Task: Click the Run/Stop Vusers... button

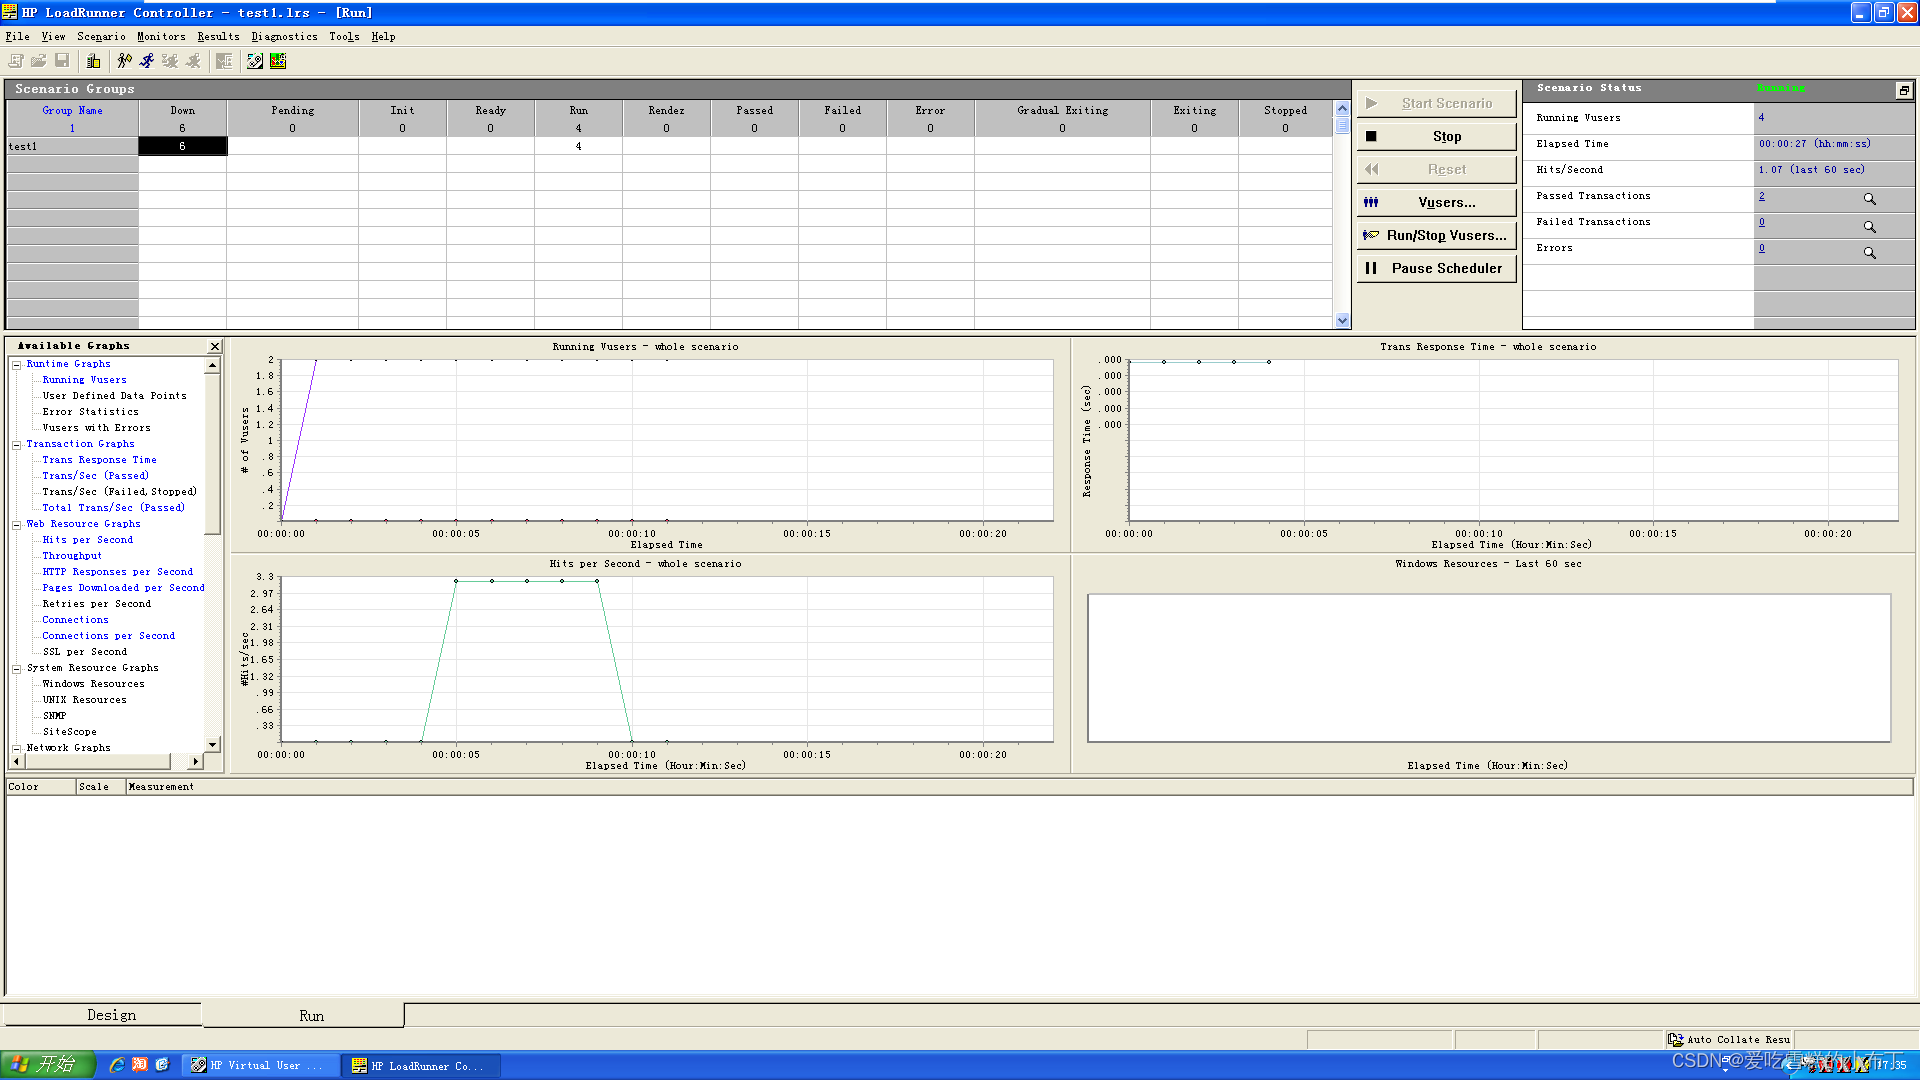Action: tap(1436, 235)
